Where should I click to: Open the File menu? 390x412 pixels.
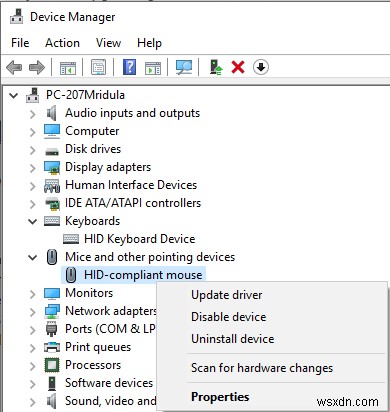(x=20, y=43)
